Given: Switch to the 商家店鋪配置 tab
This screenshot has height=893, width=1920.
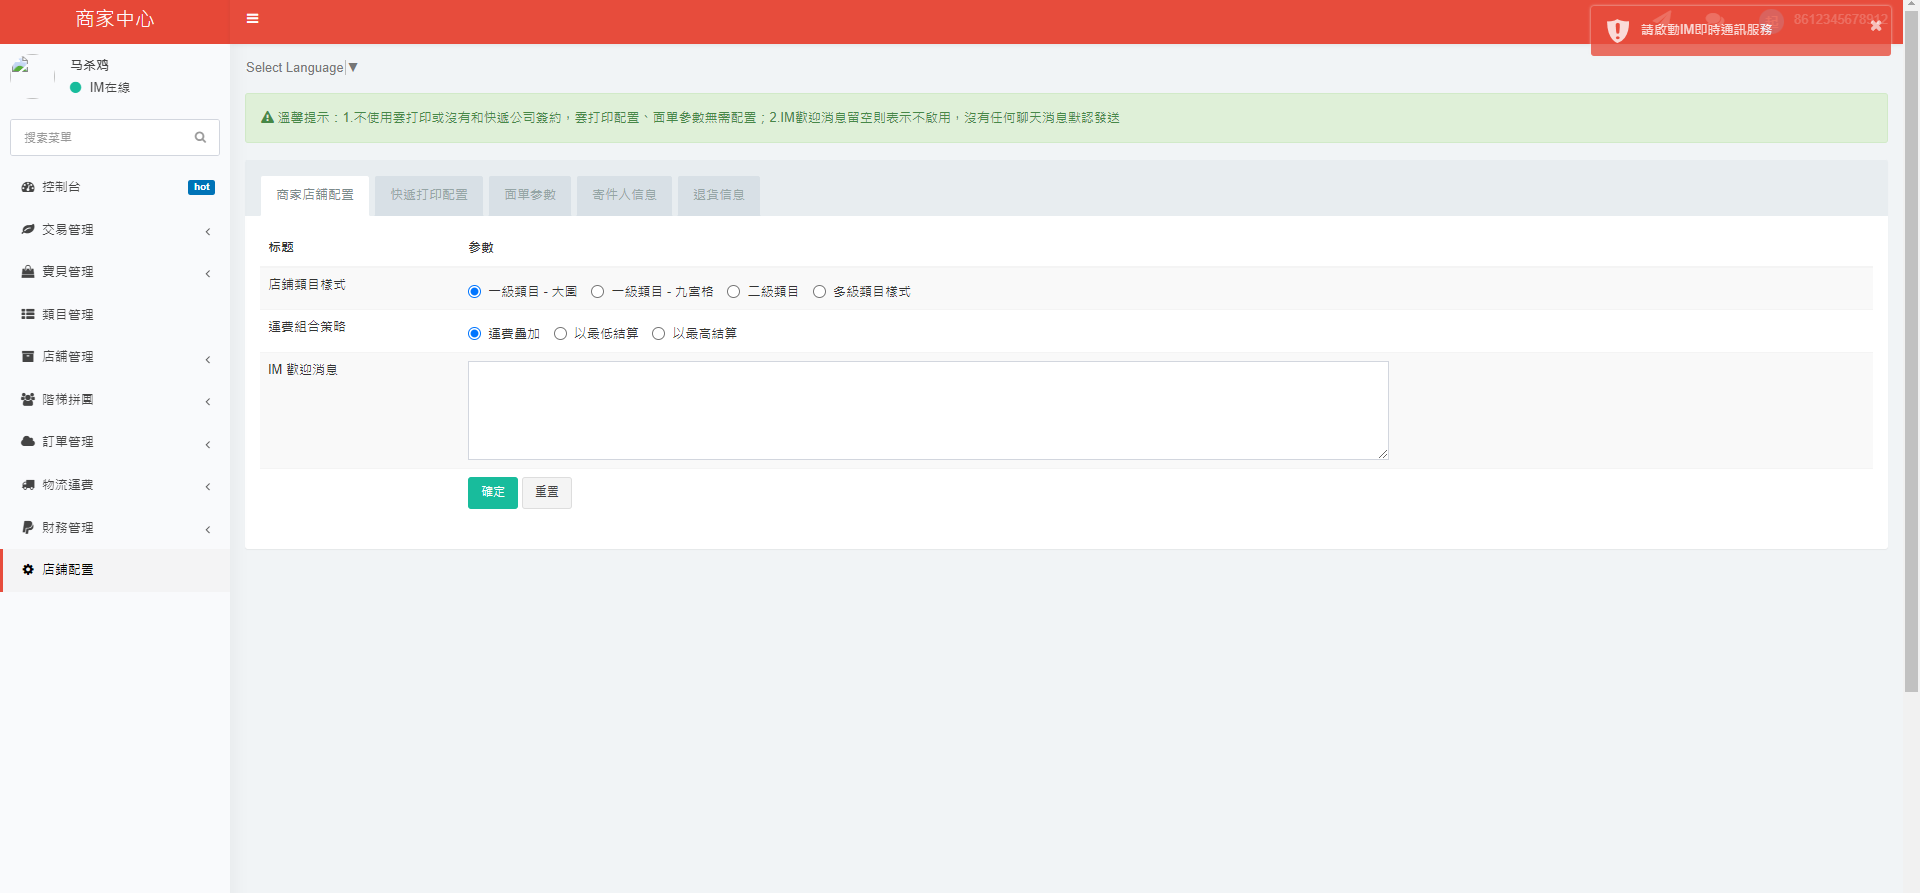Looking at the screenshot, I should 315,195.
